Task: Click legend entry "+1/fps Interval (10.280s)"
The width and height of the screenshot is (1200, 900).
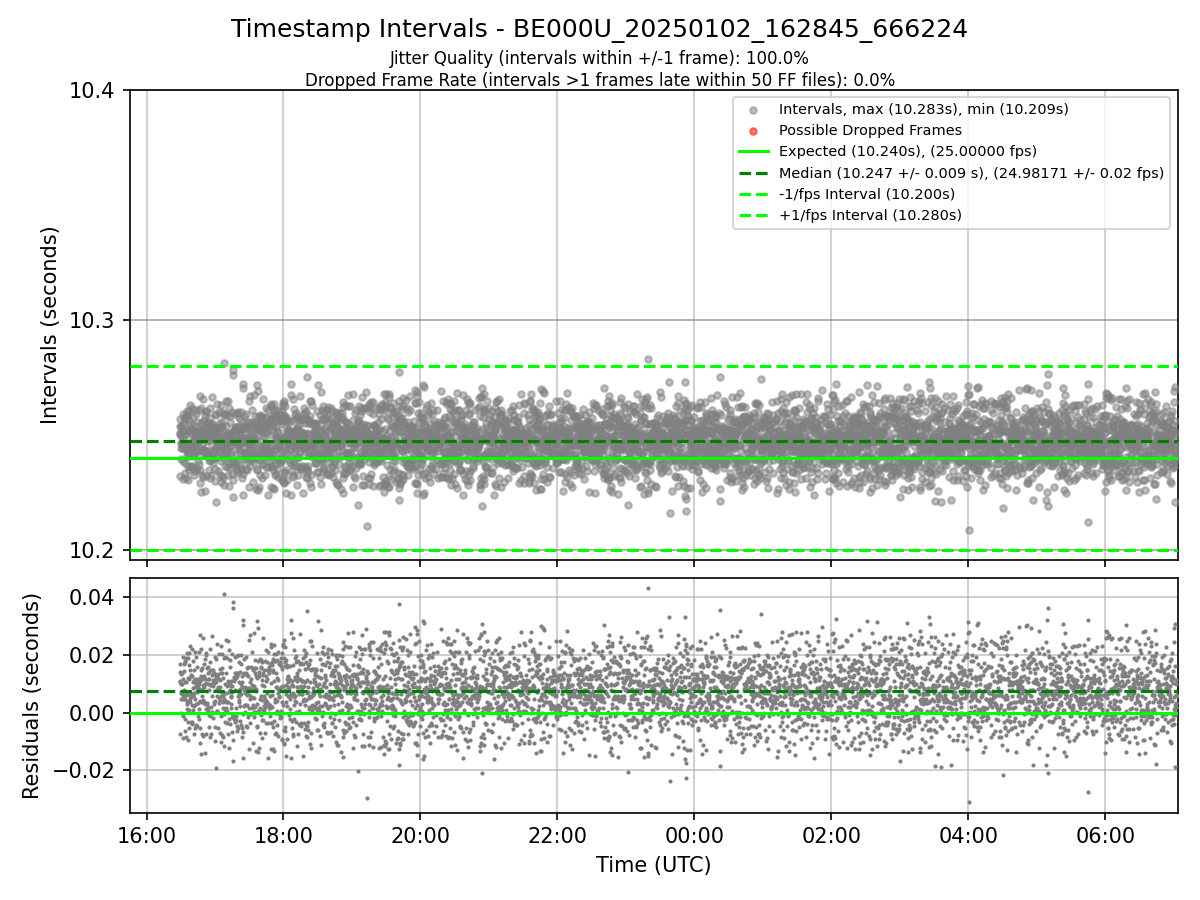Action: coord(870,215)
